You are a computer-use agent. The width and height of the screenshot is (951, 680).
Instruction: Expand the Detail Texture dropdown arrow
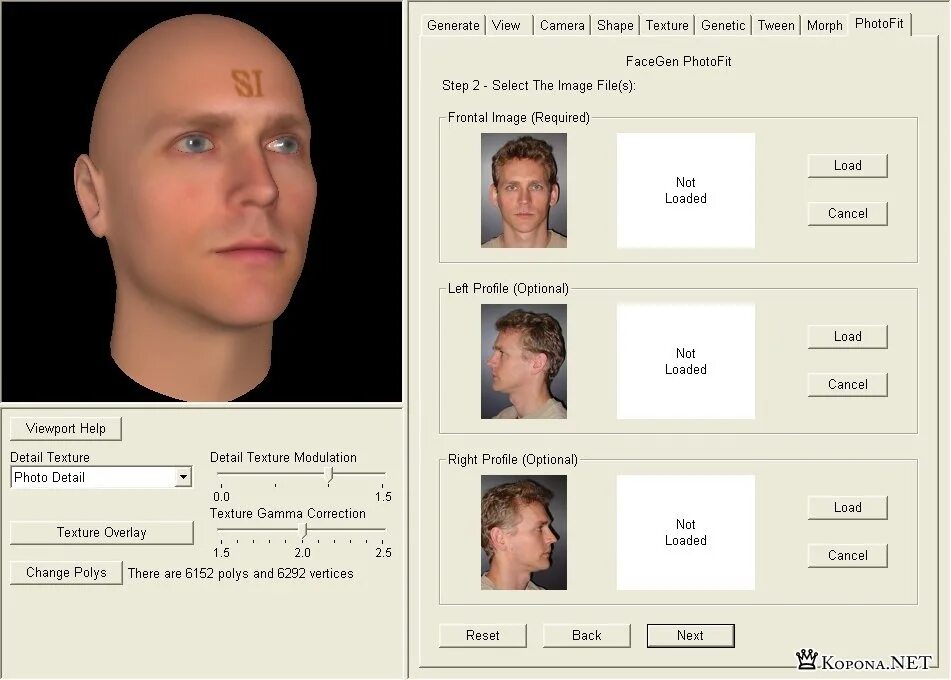[x=183, y=477]
